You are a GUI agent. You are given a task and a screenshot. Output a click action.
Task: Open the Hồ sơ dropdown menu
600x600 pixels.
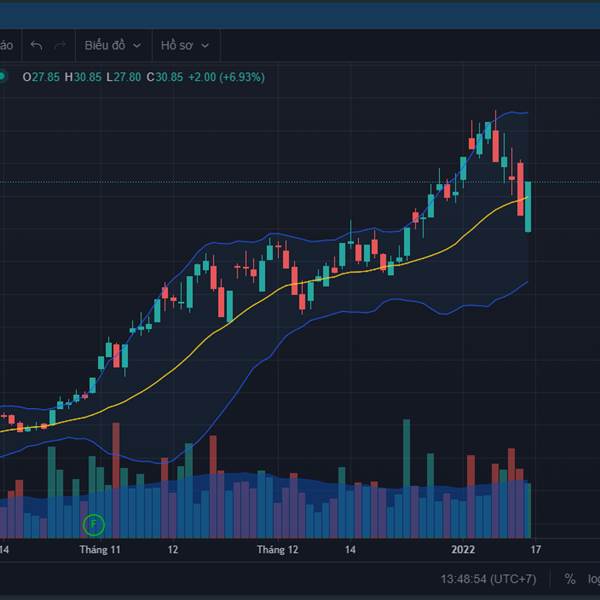pos(185,46)
